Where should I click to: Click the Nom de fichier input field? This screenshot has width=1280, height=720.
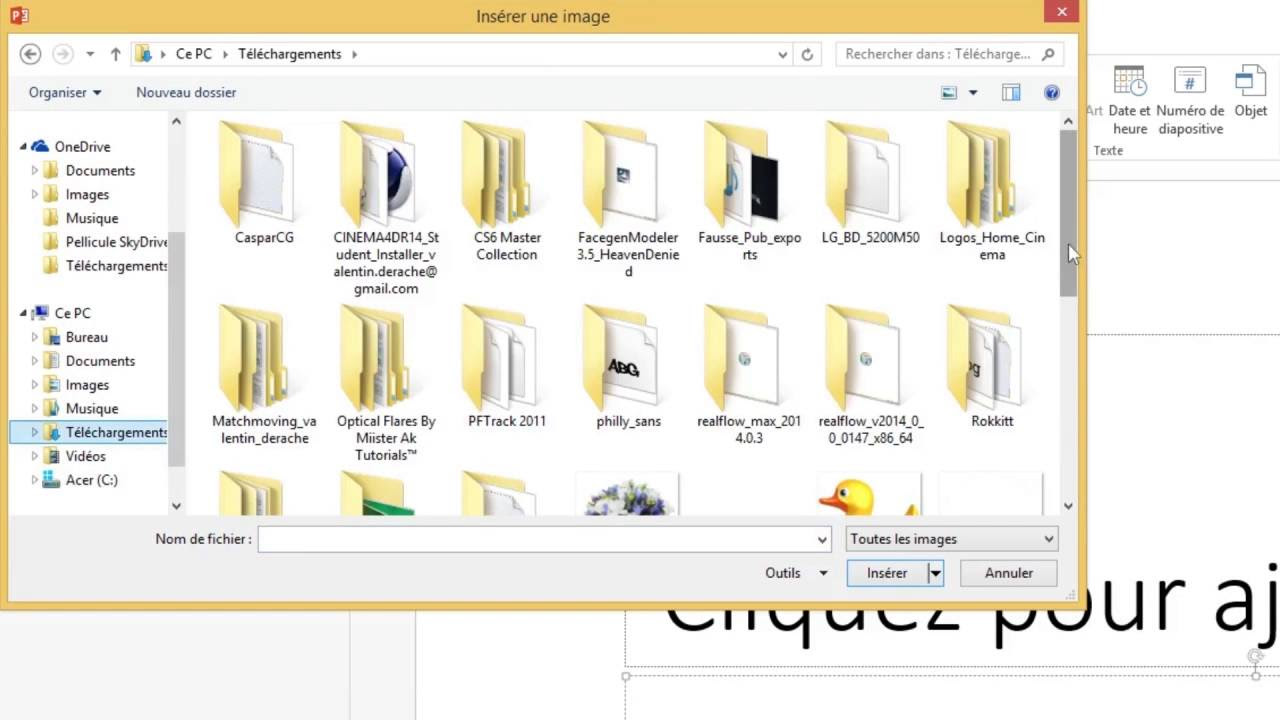[x=544, y=539]
